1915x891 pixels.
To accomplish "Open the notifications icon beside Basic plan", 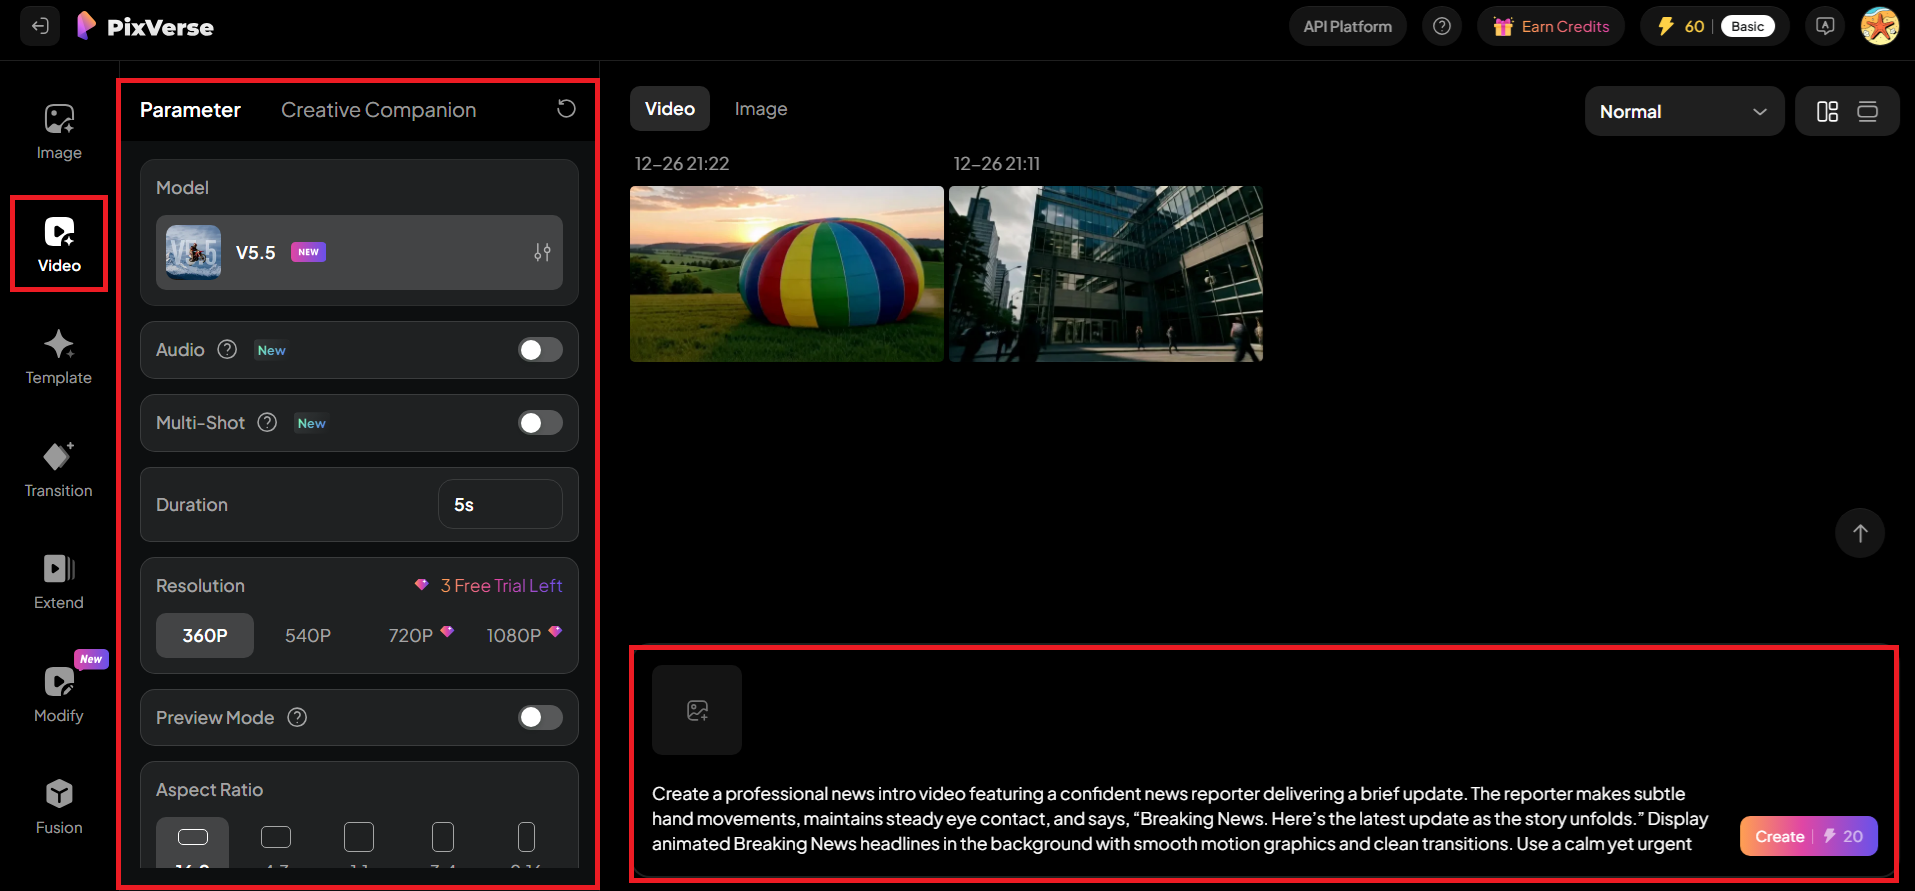I will (1825, 26).
